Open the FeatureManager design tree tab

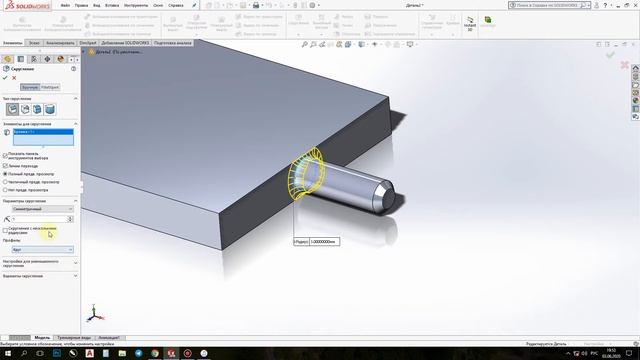7,59
